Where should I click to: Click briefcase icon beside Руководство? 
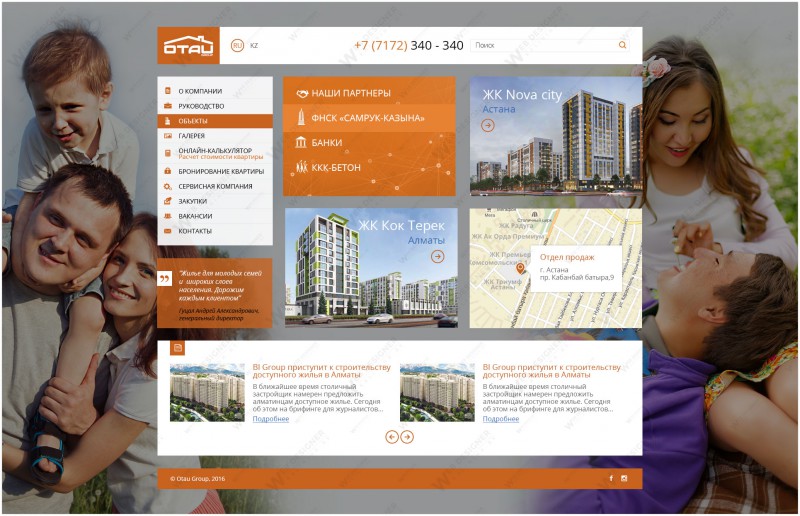tap(167, 106)
